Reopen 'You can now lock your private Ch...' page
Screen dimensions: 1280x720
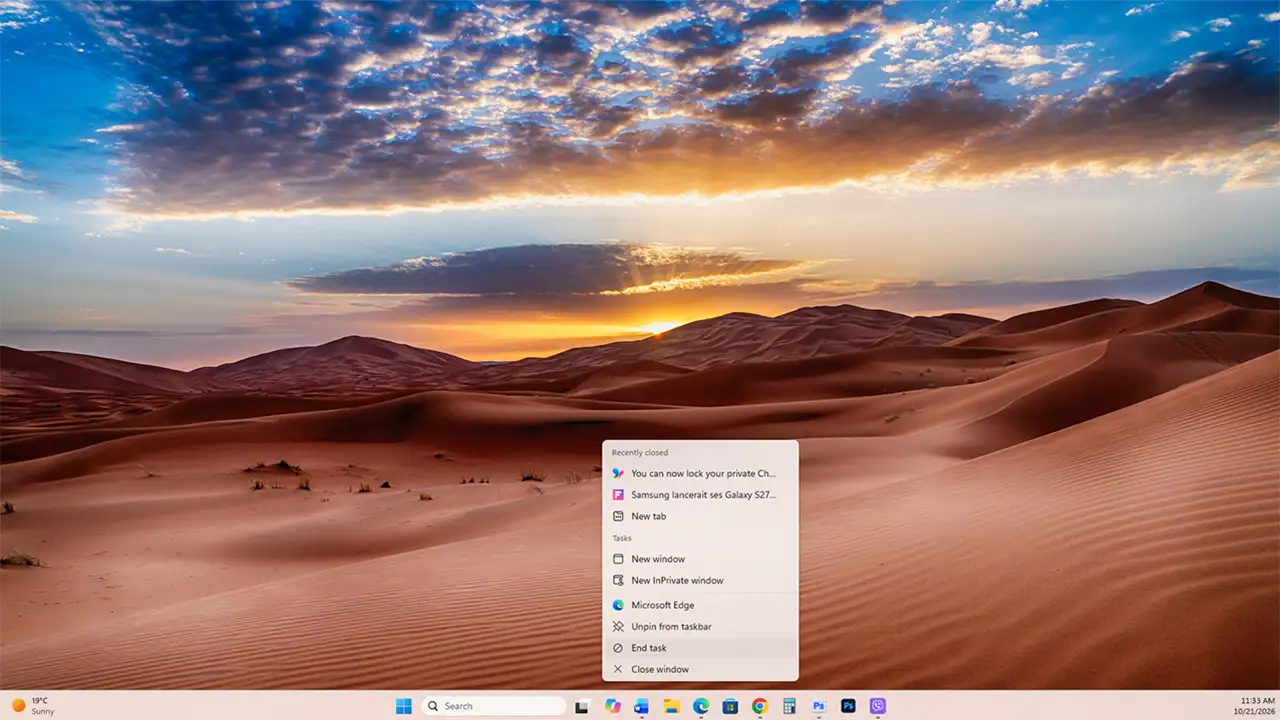(x=700, y=473)
